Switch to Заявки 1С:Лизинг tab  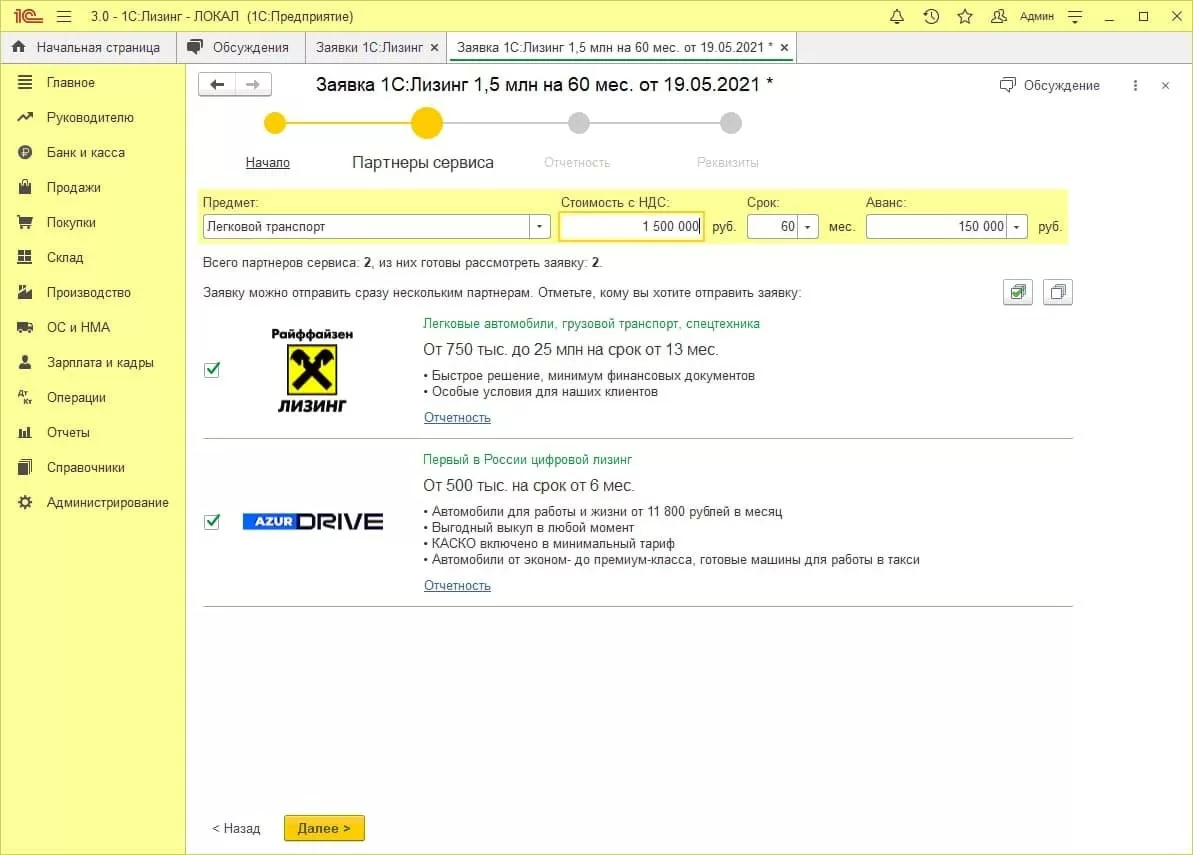[369, 47]
